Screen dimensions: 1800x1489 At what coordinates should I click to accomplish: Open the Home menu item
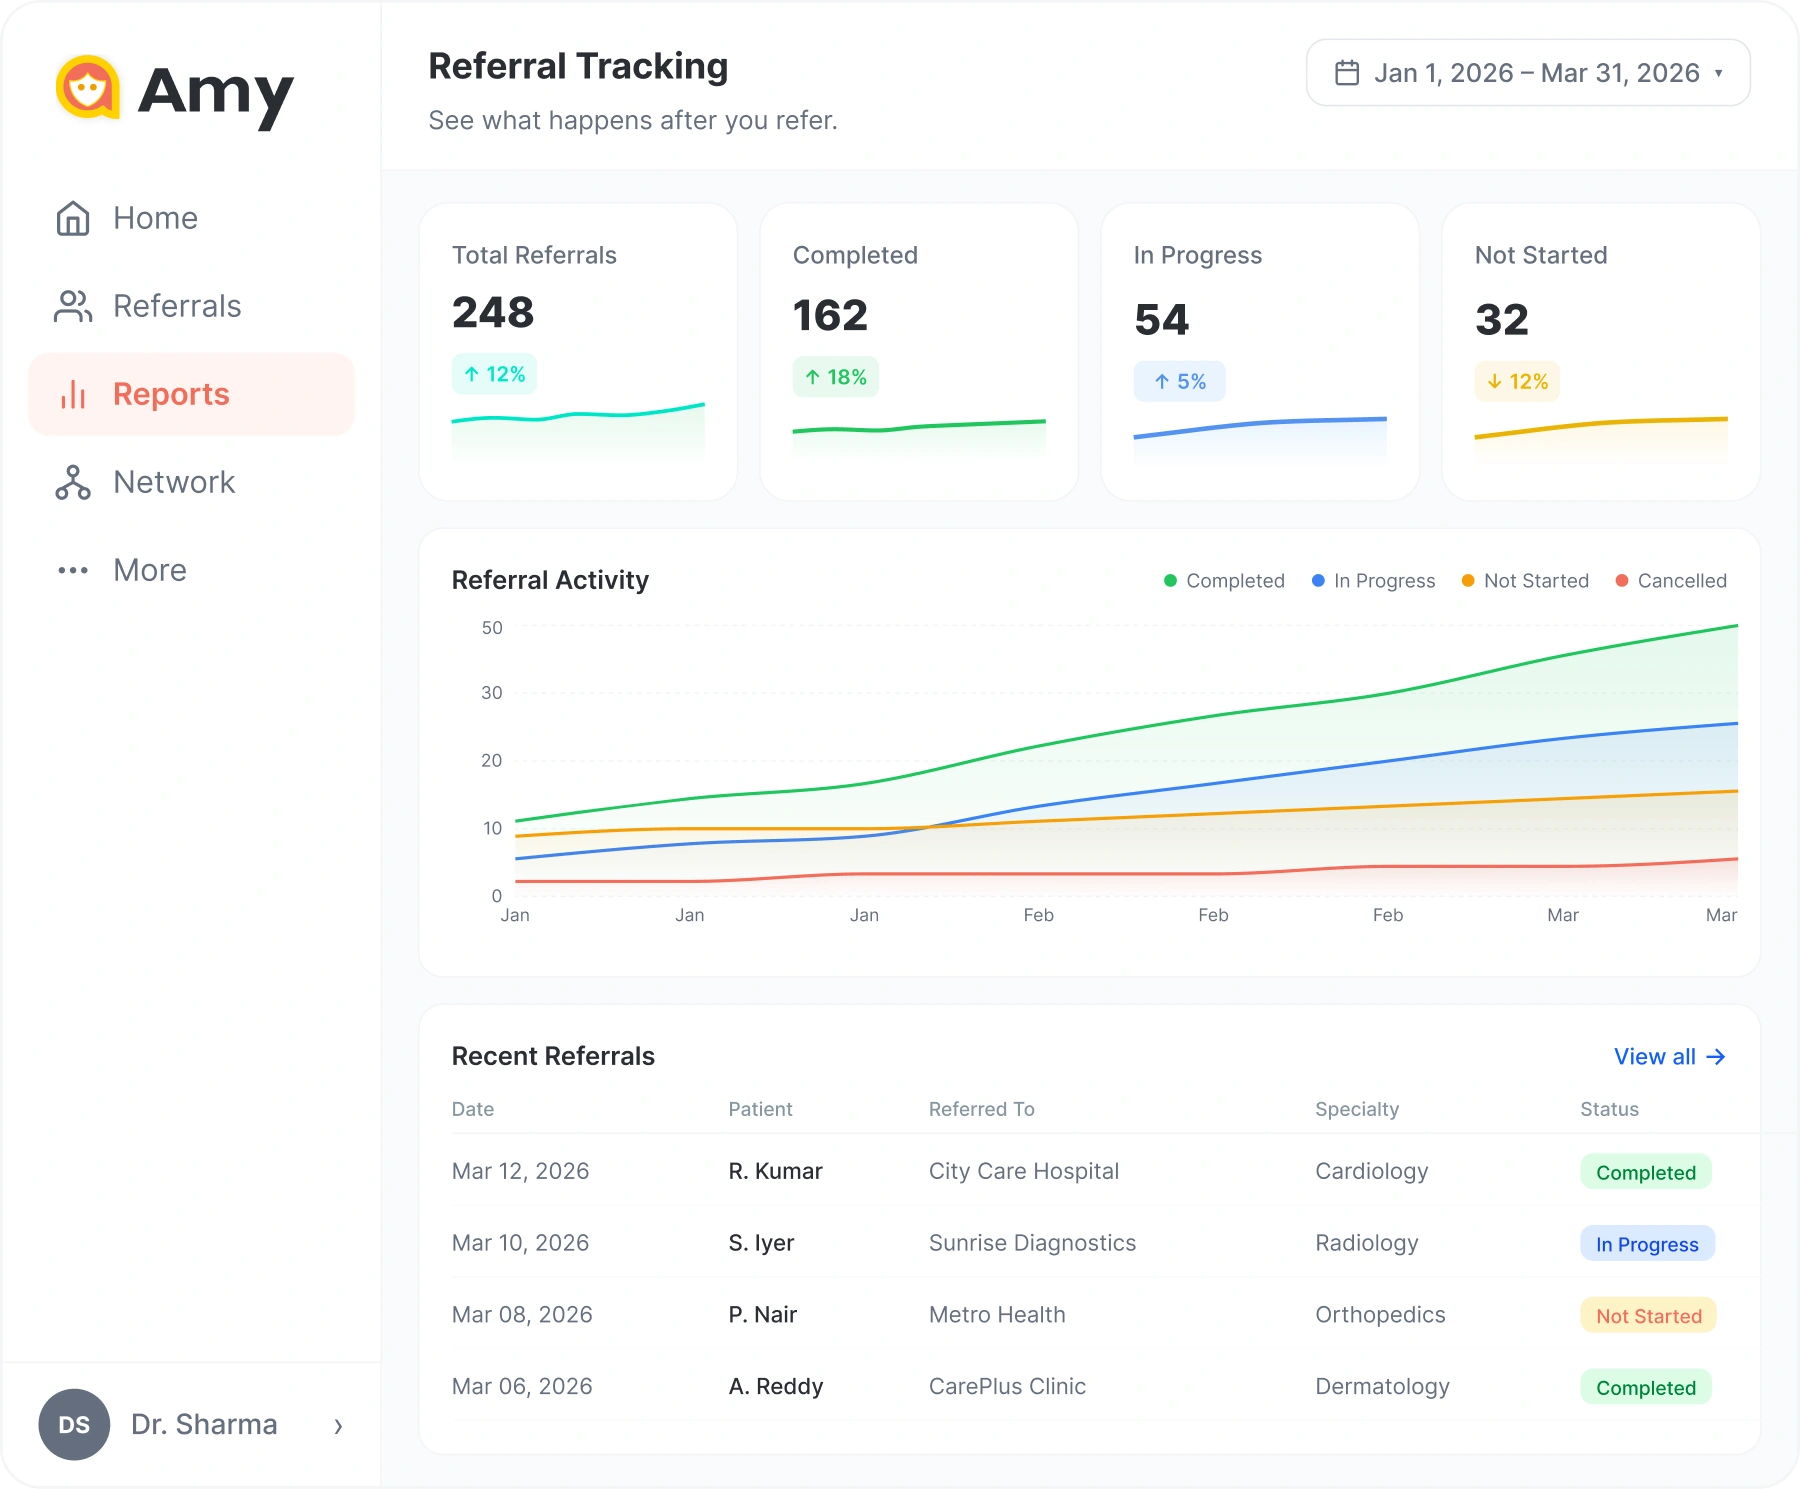(x=192, y=218)
